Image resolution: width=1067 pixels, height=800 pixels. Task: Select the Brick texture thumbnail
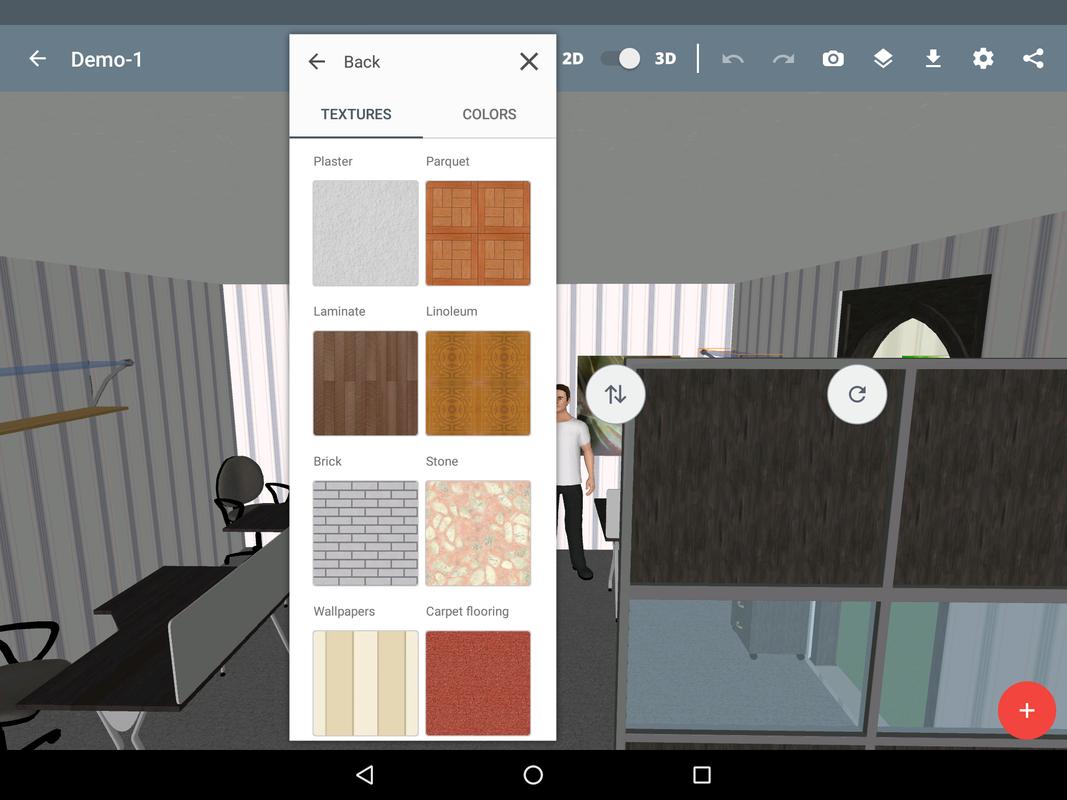point(365,533)
